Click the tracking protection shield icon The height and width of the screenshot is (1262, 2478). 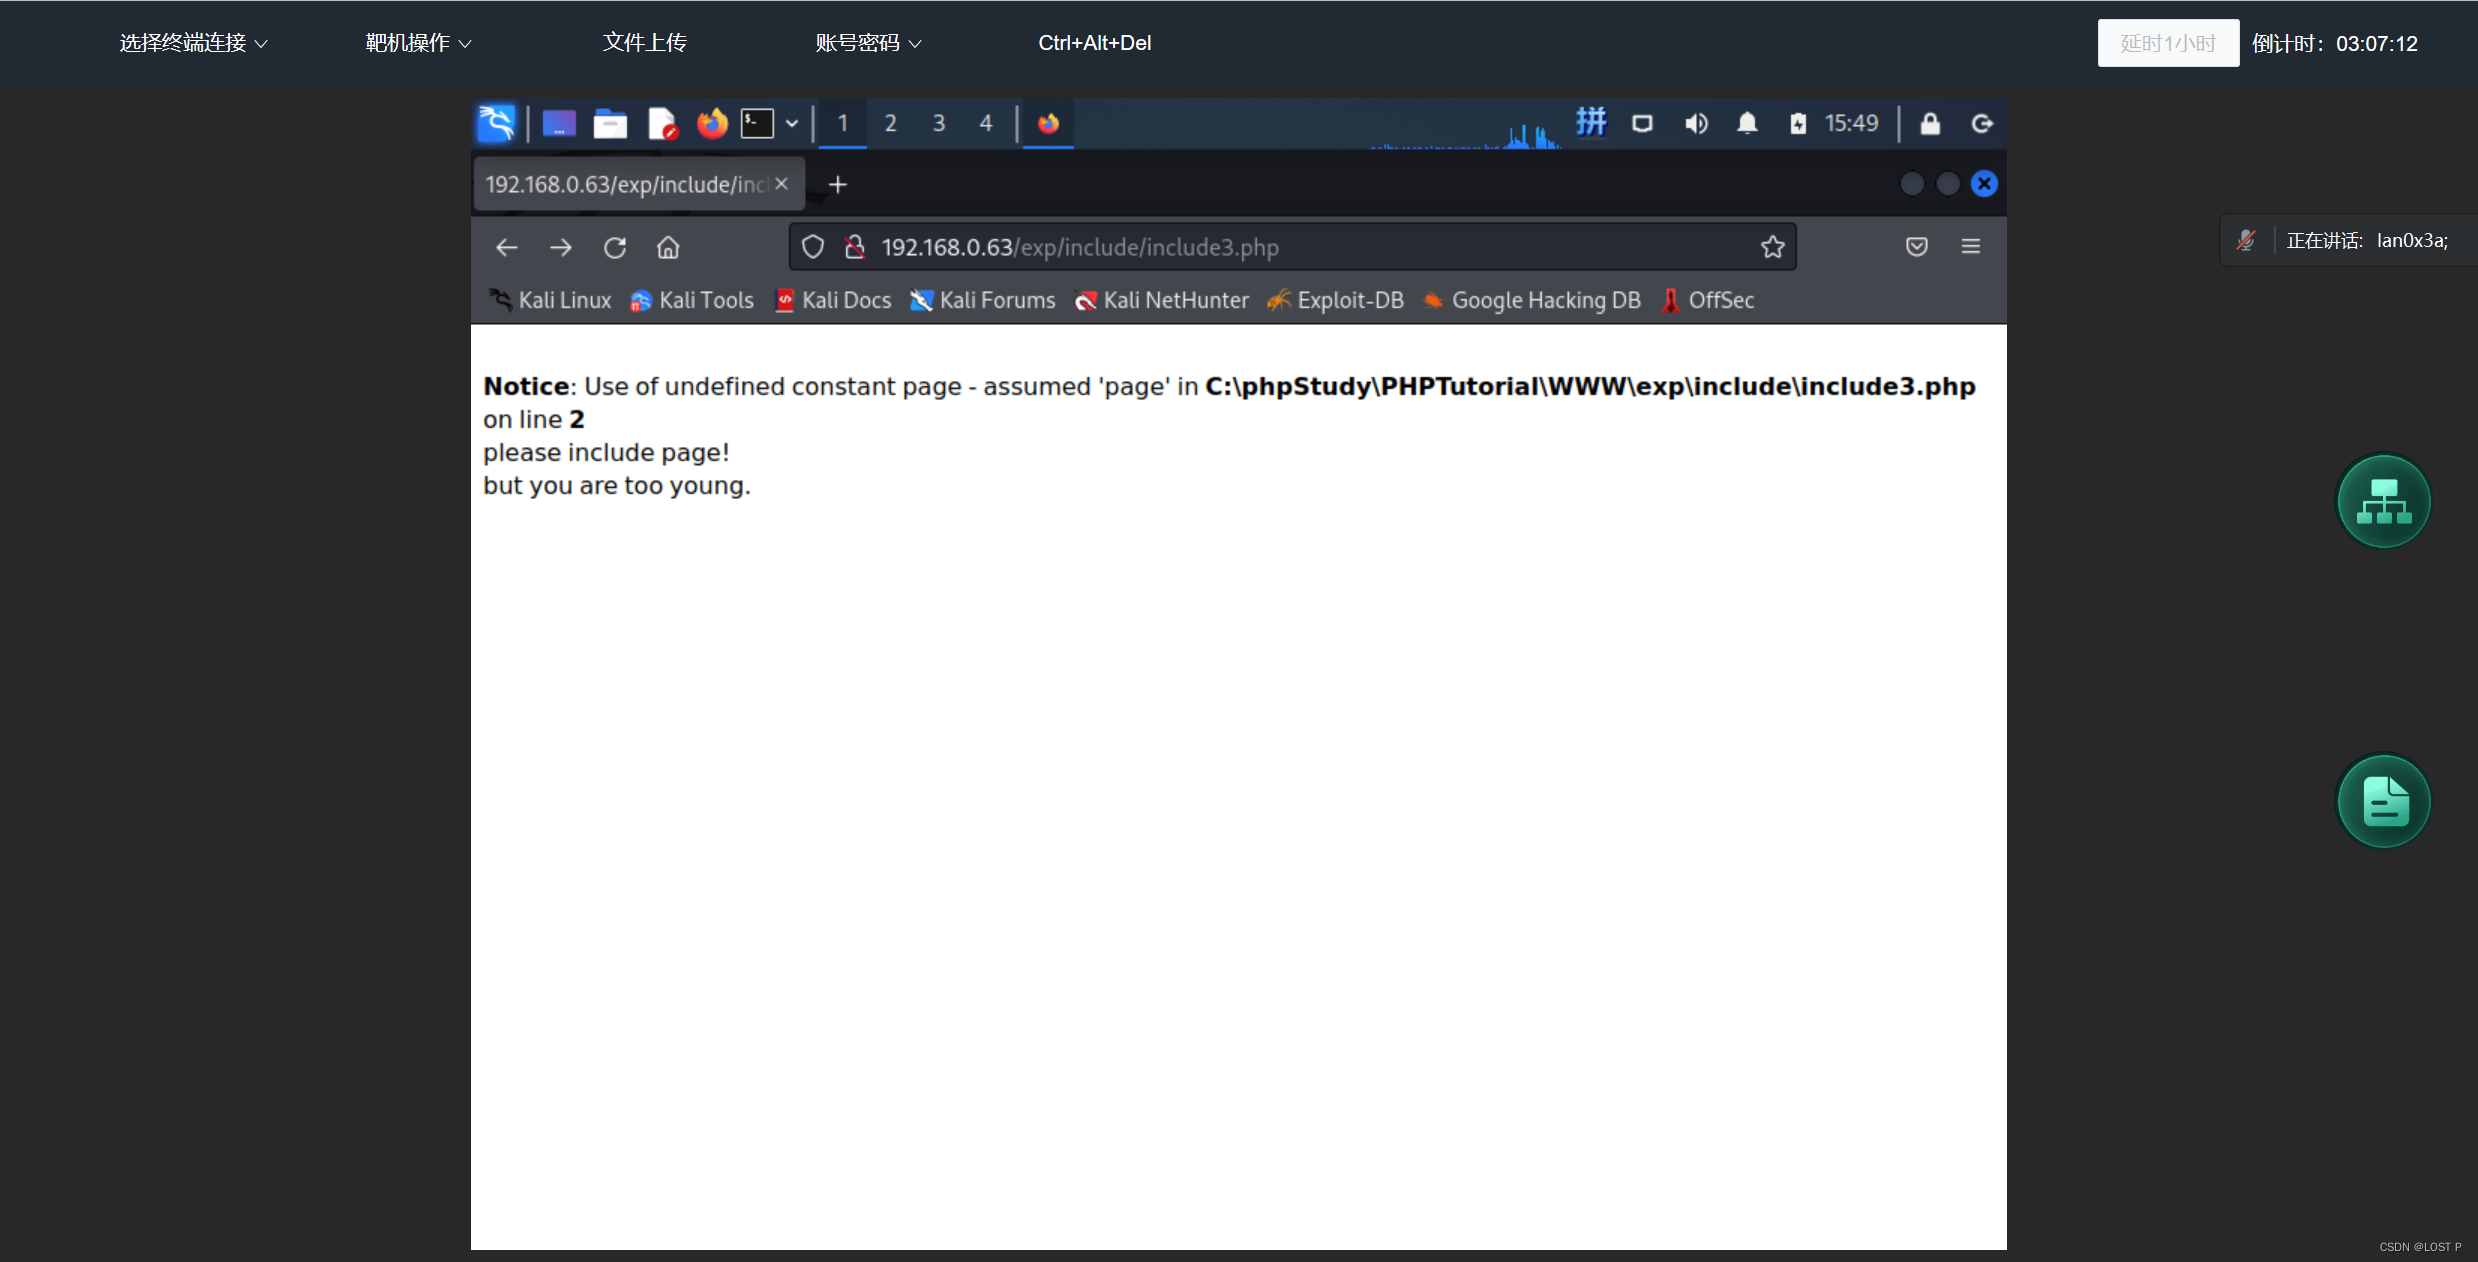click(813, 247)
